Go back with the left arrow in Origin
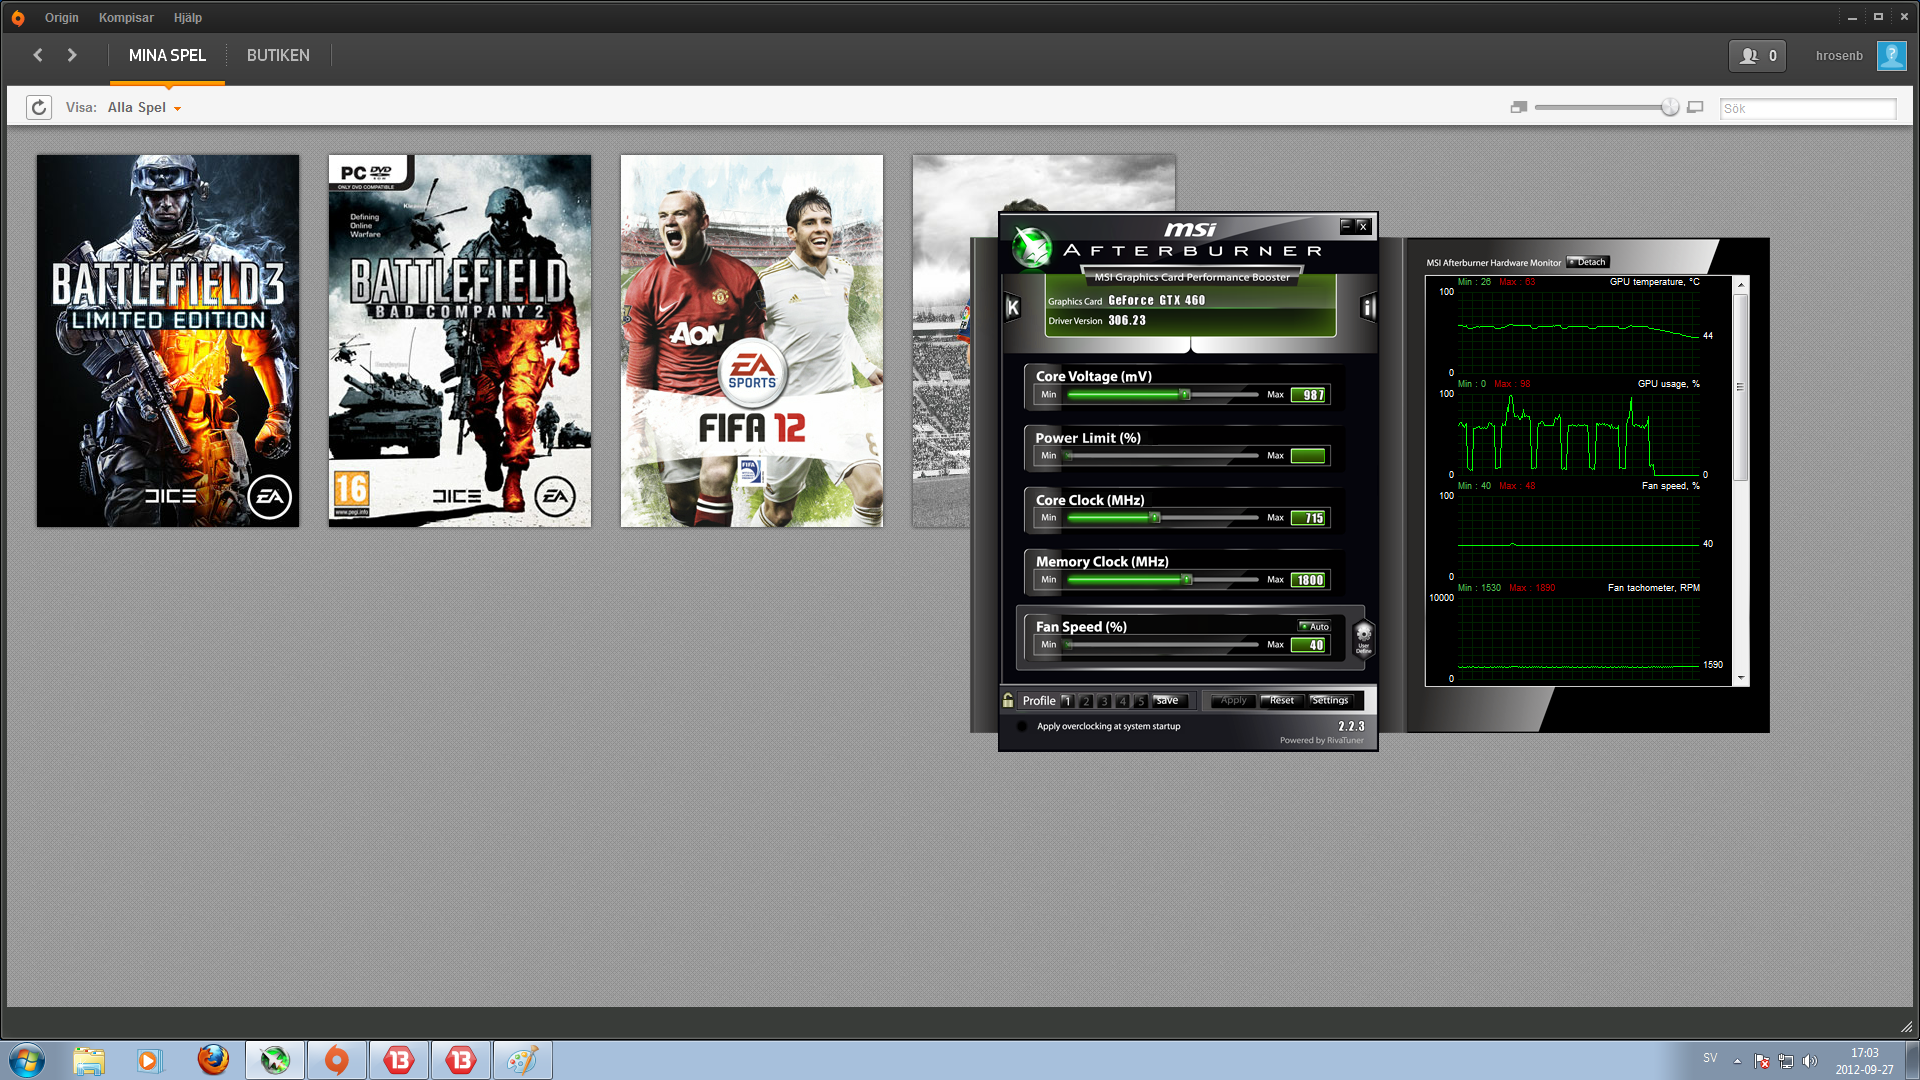 [38, 55]
